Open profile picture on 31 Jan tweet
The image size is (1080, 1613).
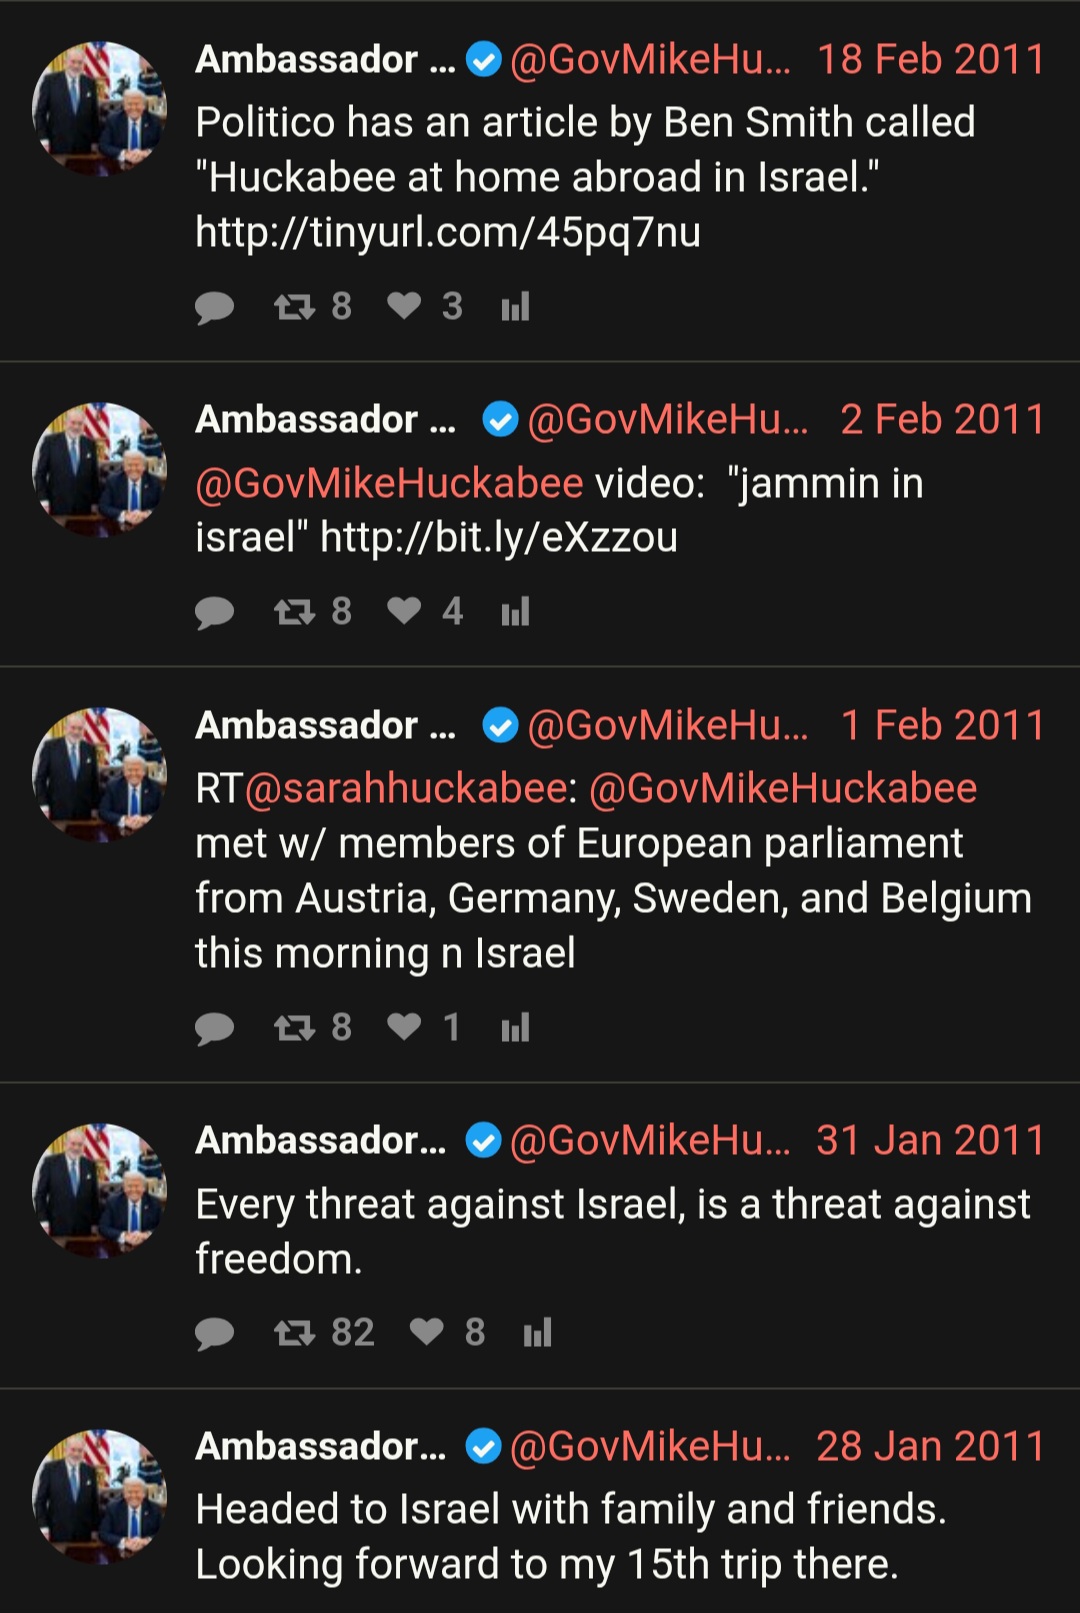click(x=99, y=1190)
